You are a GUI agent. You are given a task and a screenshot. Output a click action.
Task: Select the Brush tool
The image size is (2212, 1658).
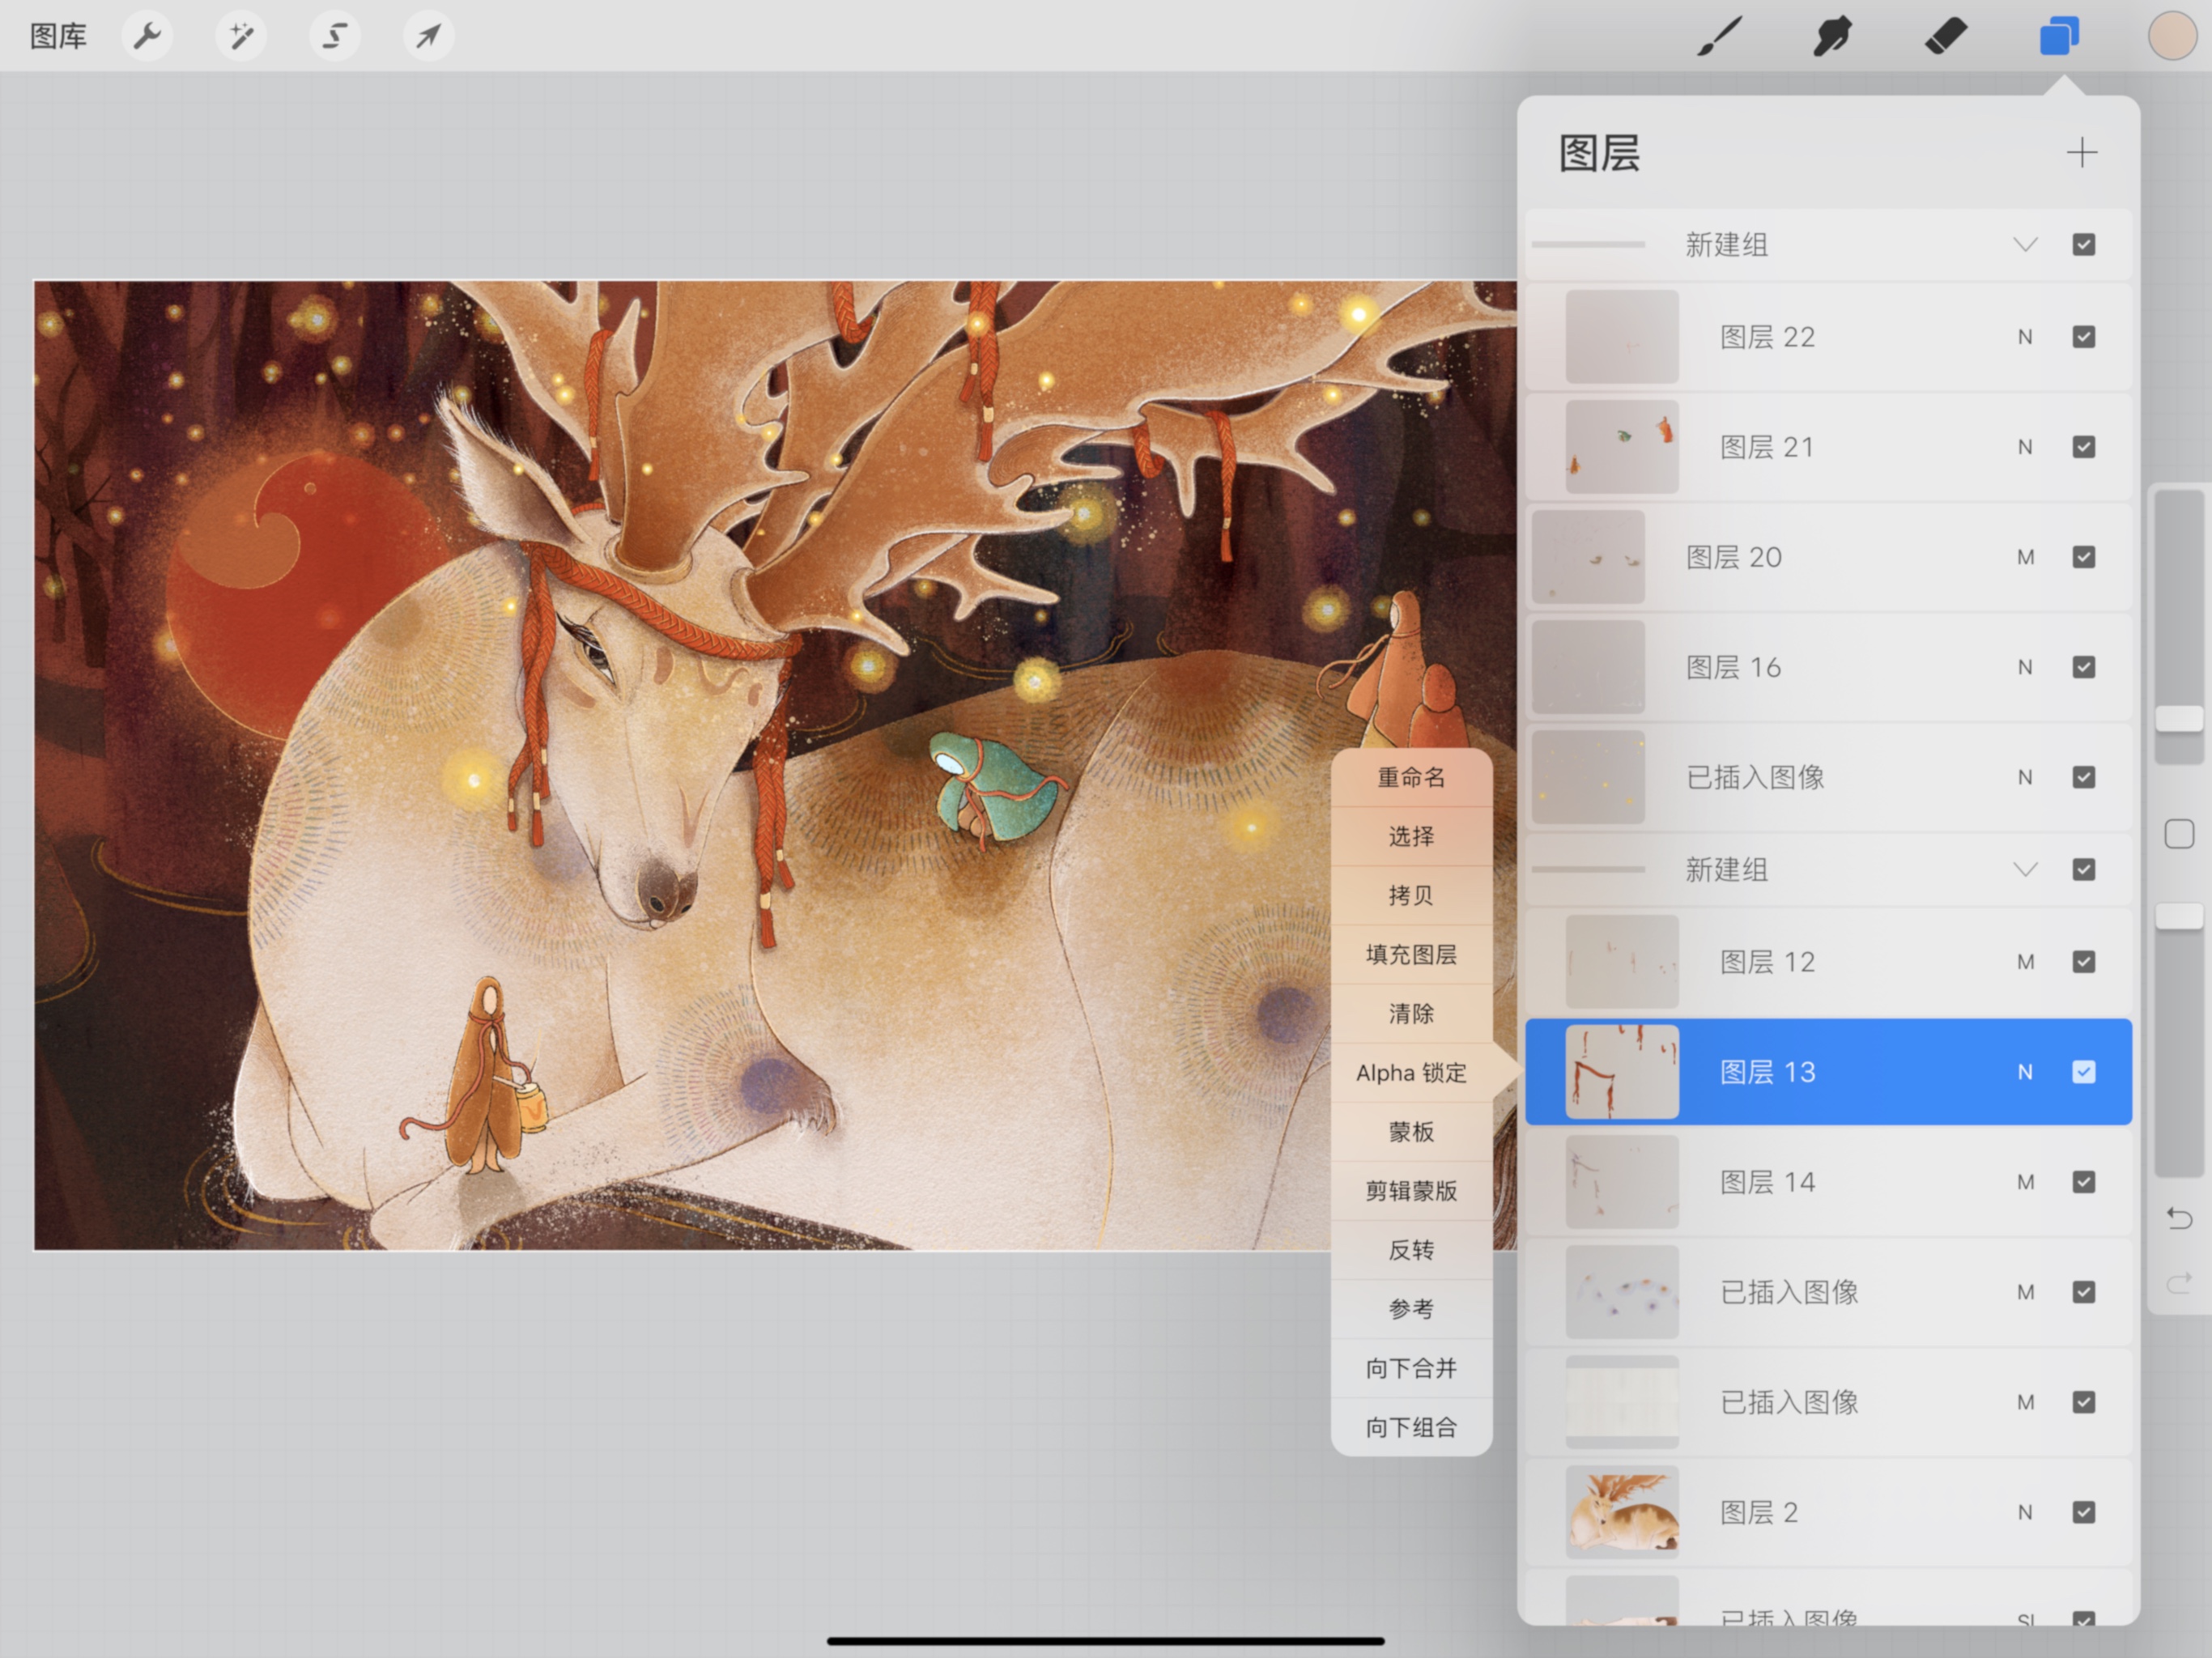pyautogui.click(x=1719, y=37)
